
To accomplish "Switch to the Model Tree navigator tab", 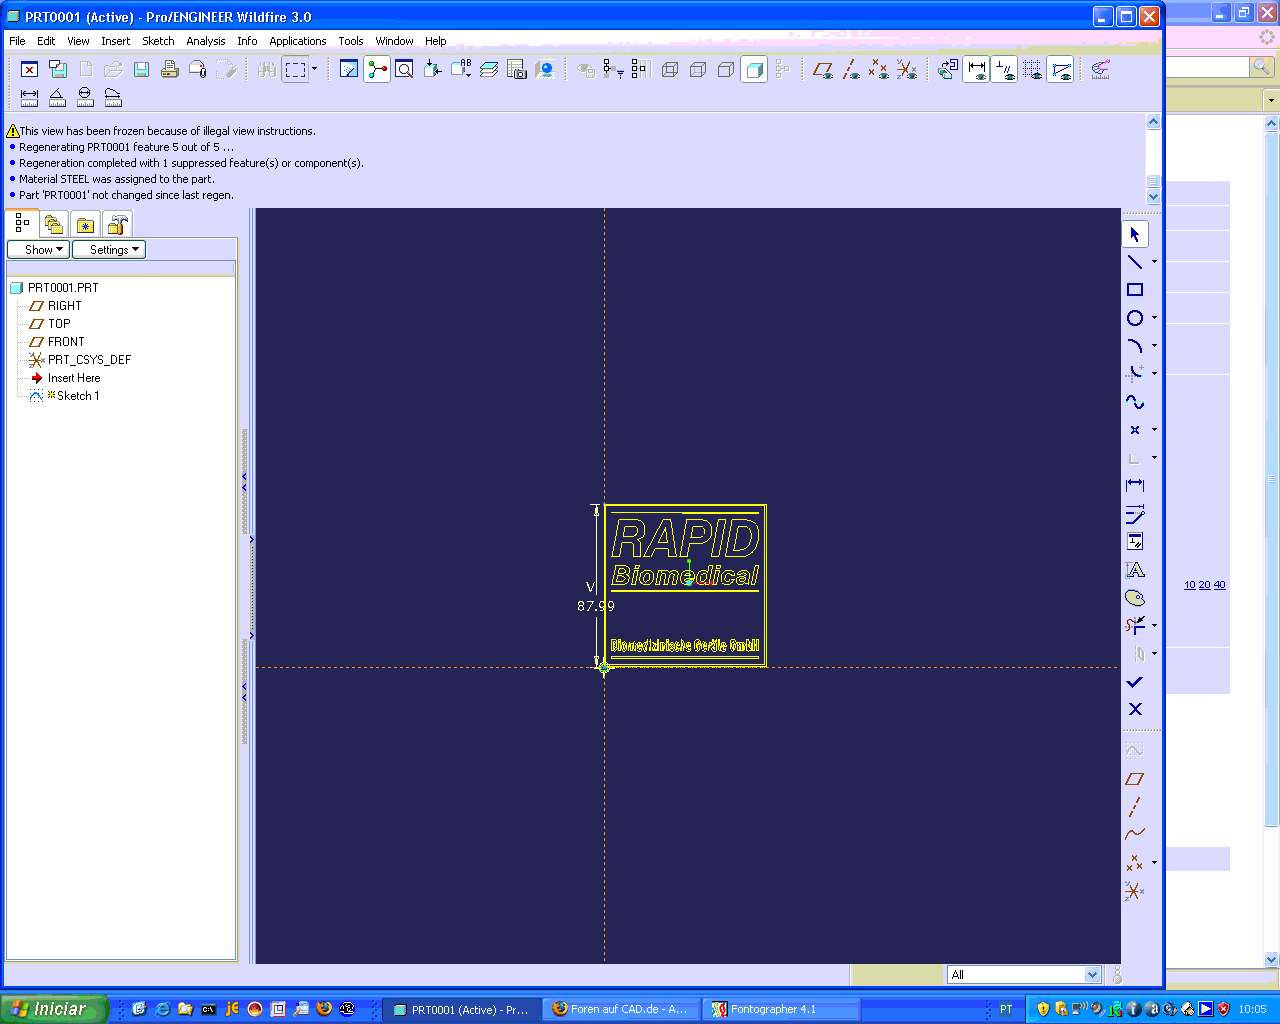I will [22, 224].
